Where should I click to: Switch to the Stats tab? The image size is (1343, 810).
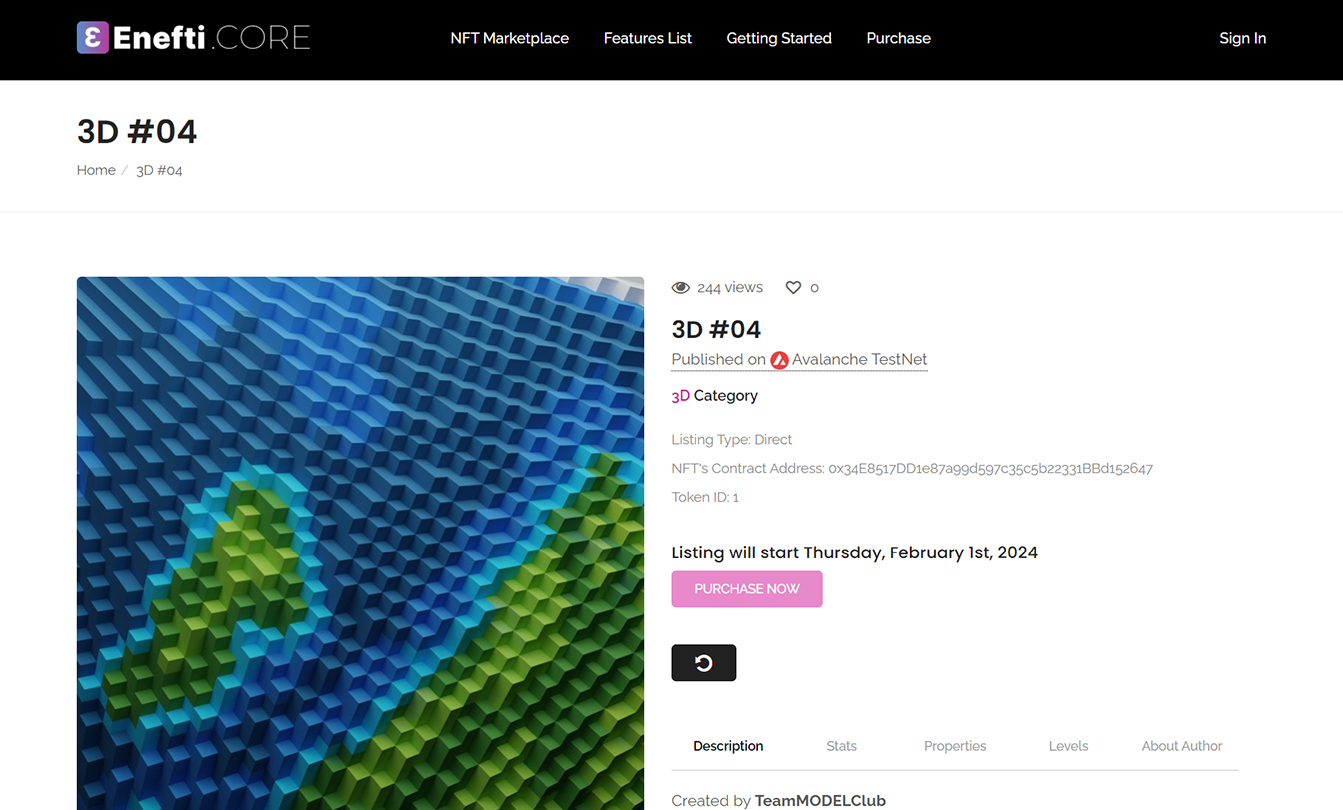(842, 746)
